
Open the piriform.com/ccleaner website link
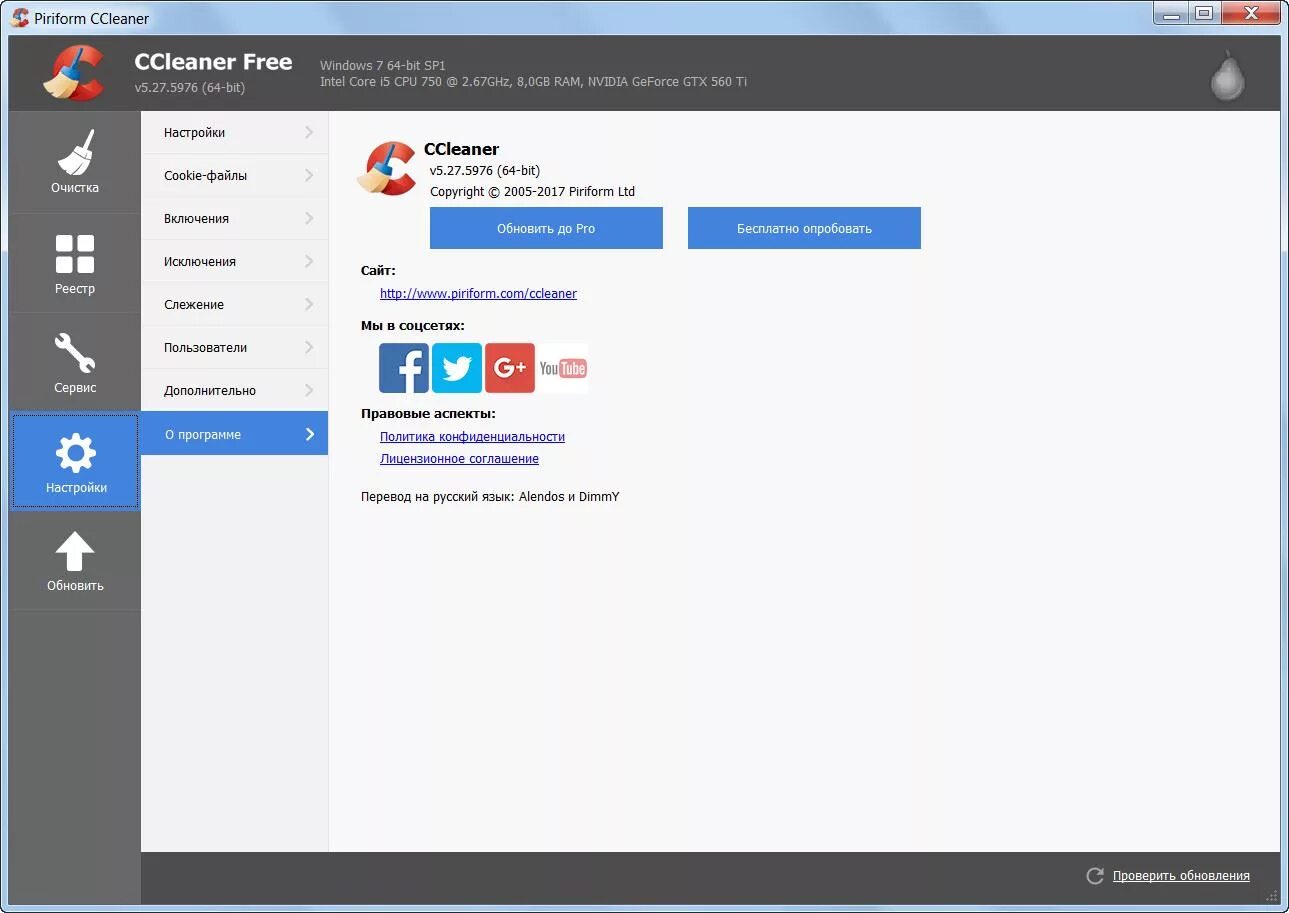(478, 293)
